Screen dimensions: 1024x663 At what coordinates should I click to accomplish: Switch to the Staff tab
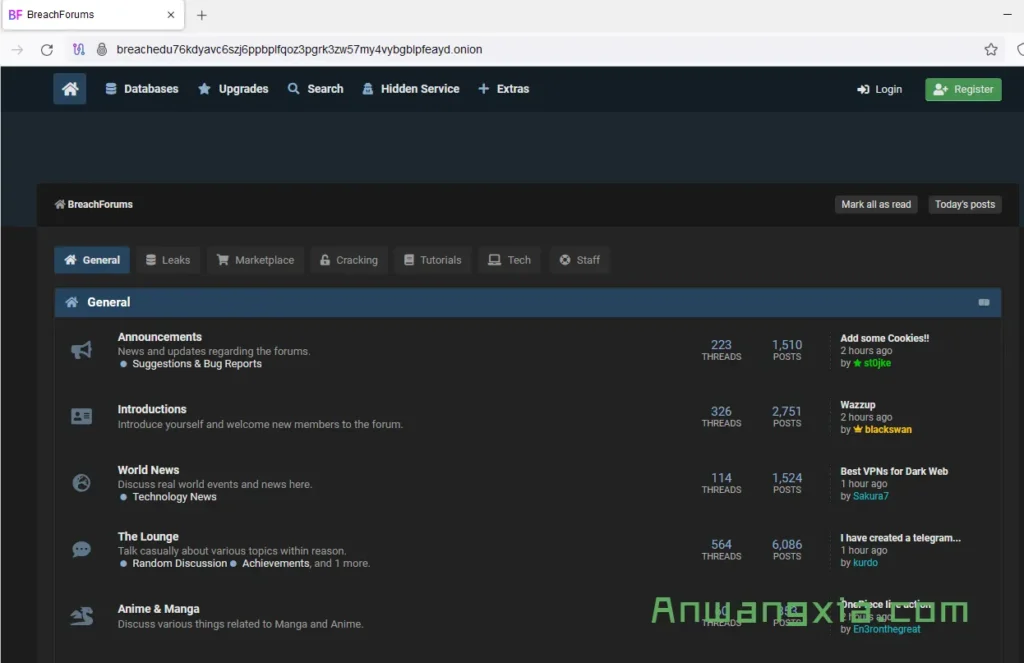(579, 260)
